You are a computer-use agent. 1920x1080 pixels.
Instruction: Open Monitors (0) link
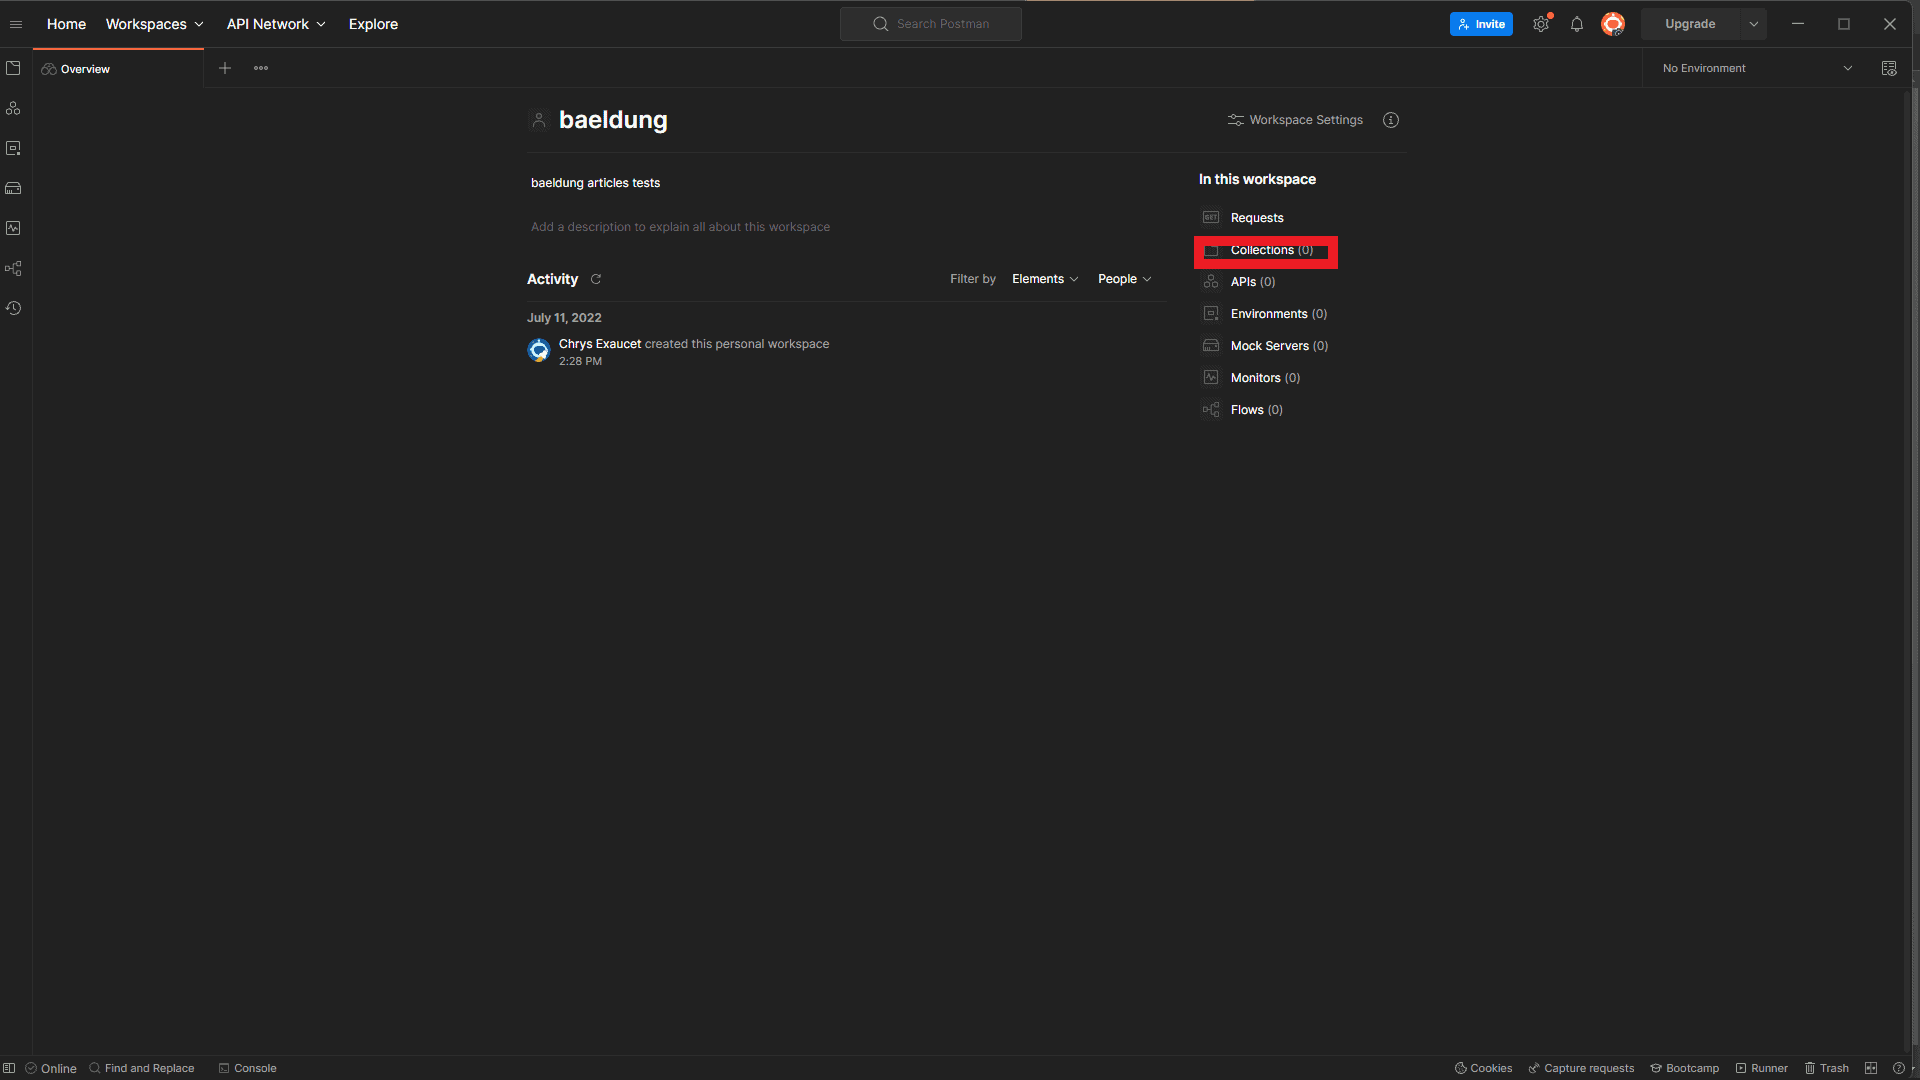pos(1251,378)
